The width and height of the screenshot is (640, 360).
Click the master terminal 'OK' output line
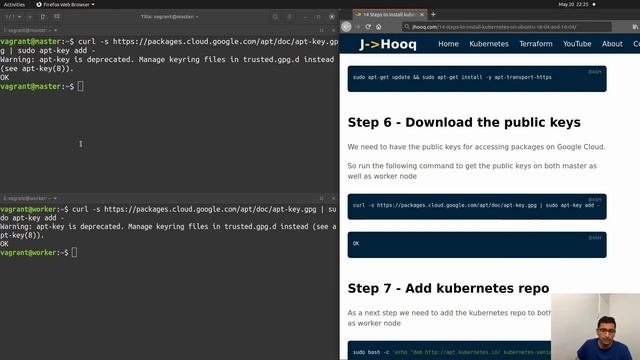coord(4,78)
